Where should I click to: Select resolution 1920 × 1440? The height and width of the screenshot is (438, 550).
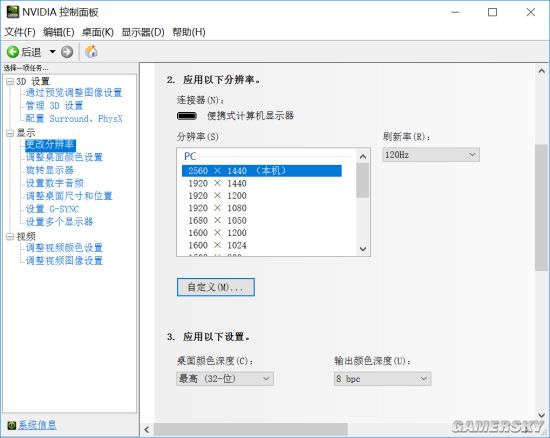[217, 183]
